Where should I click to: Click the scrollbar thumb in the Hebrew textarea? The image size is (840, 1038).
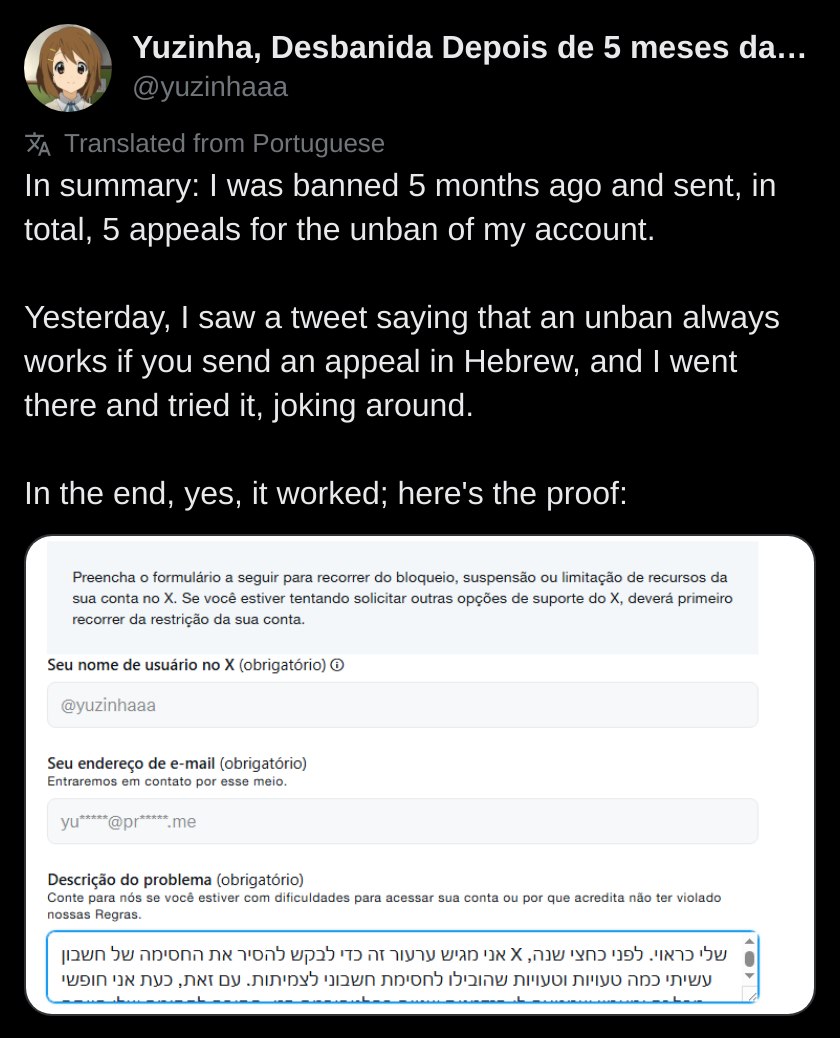click(x=749, y=959)
